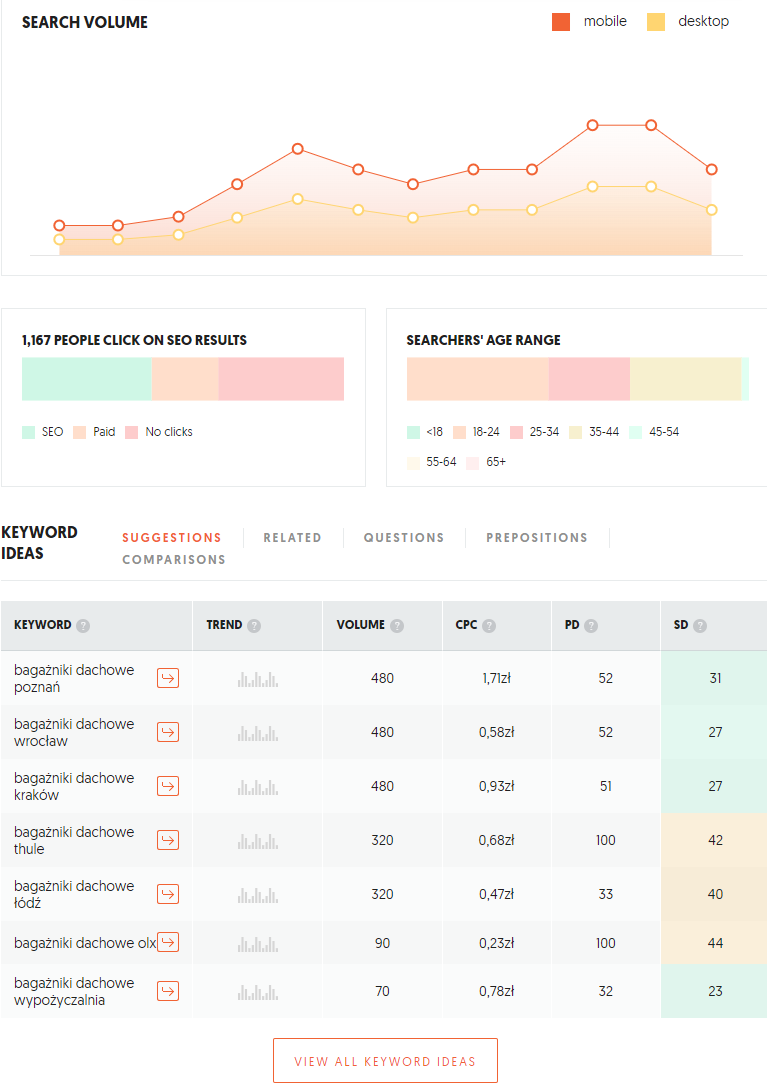Click trend sparkline for bagażniki dachowe thule
This screenshot has height=1085, width=767.
click(x=258, y=841)
